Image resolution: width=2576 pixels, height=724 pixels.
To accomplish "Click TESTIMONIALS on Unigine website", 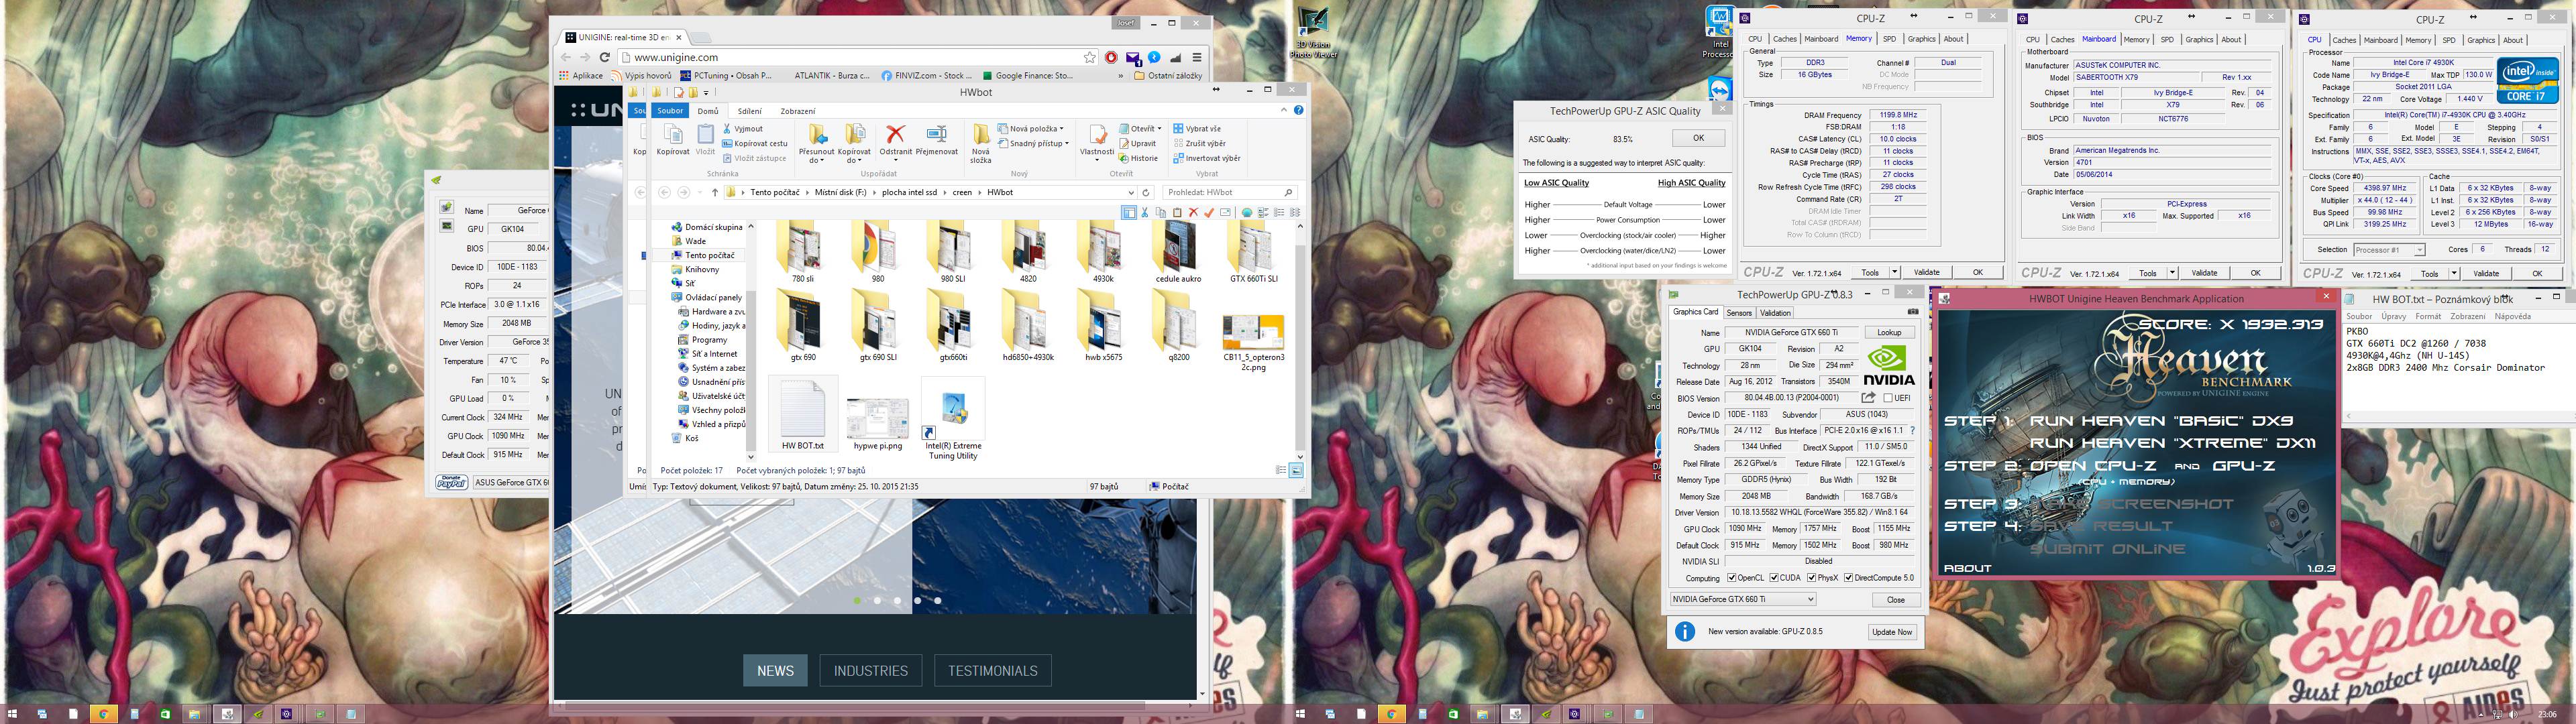I will pyautogui.click(x=992, y=670).
